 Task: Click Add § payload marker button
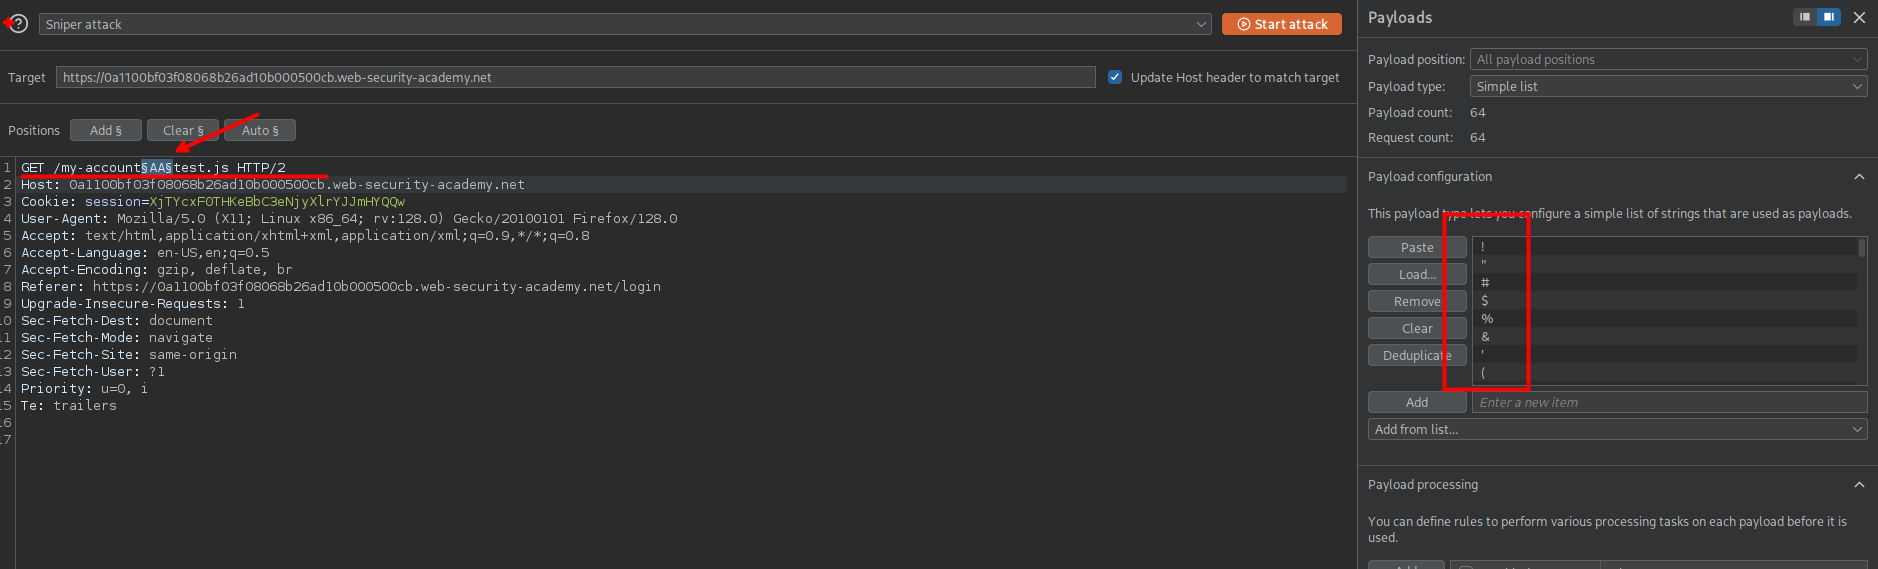[105, 130]
